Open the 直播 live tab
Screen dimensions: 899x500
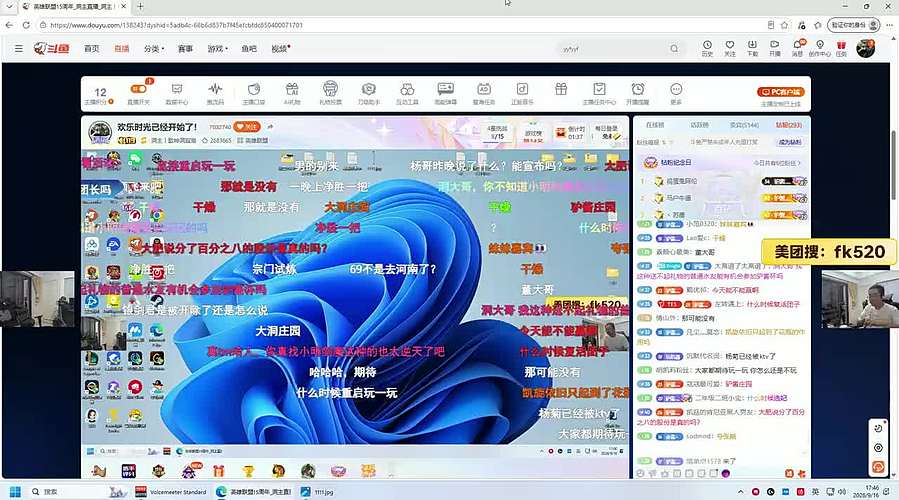[122, 49]
